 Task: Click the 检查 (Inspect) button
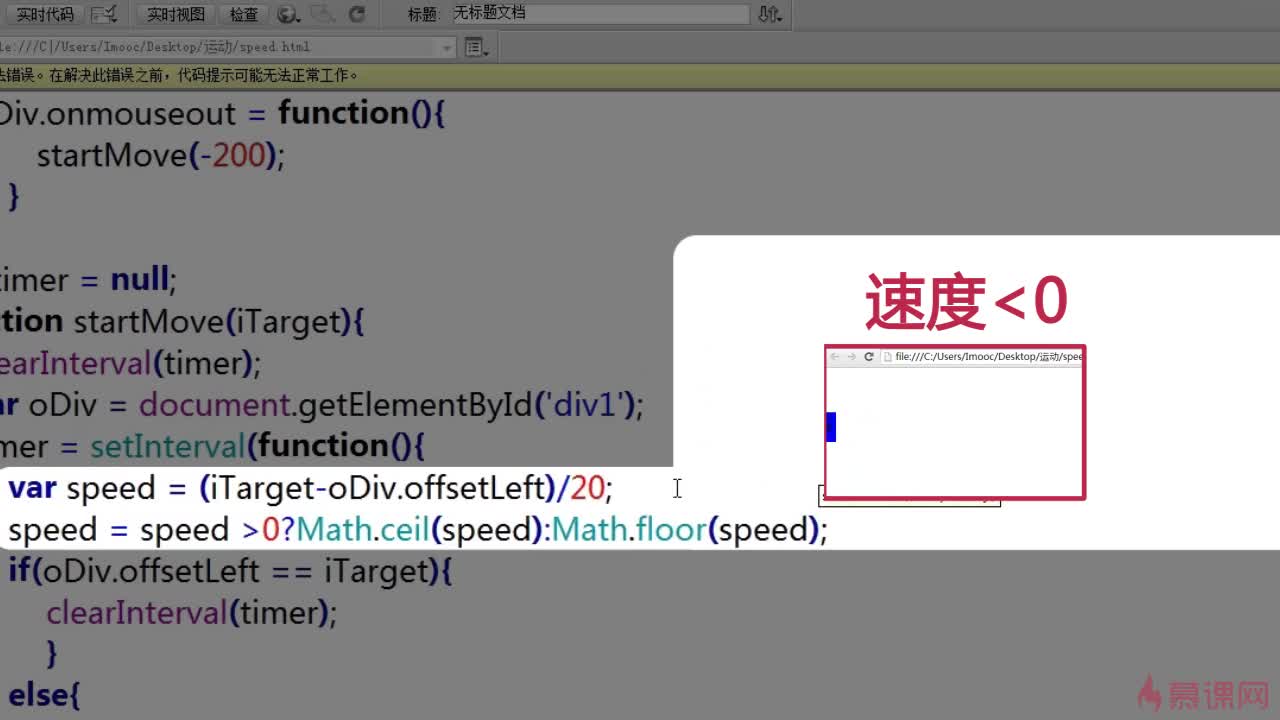243,14
